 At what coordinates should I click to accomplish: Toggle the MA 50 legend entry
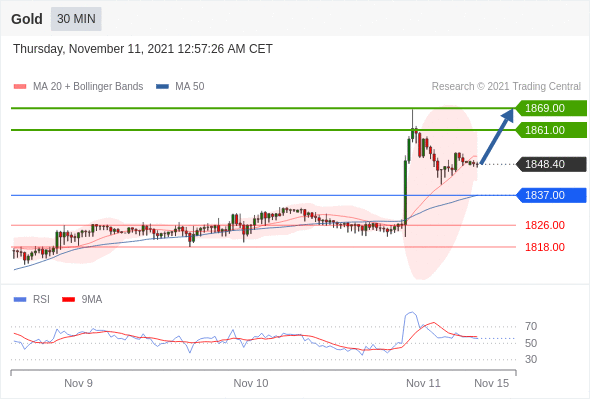180,87
